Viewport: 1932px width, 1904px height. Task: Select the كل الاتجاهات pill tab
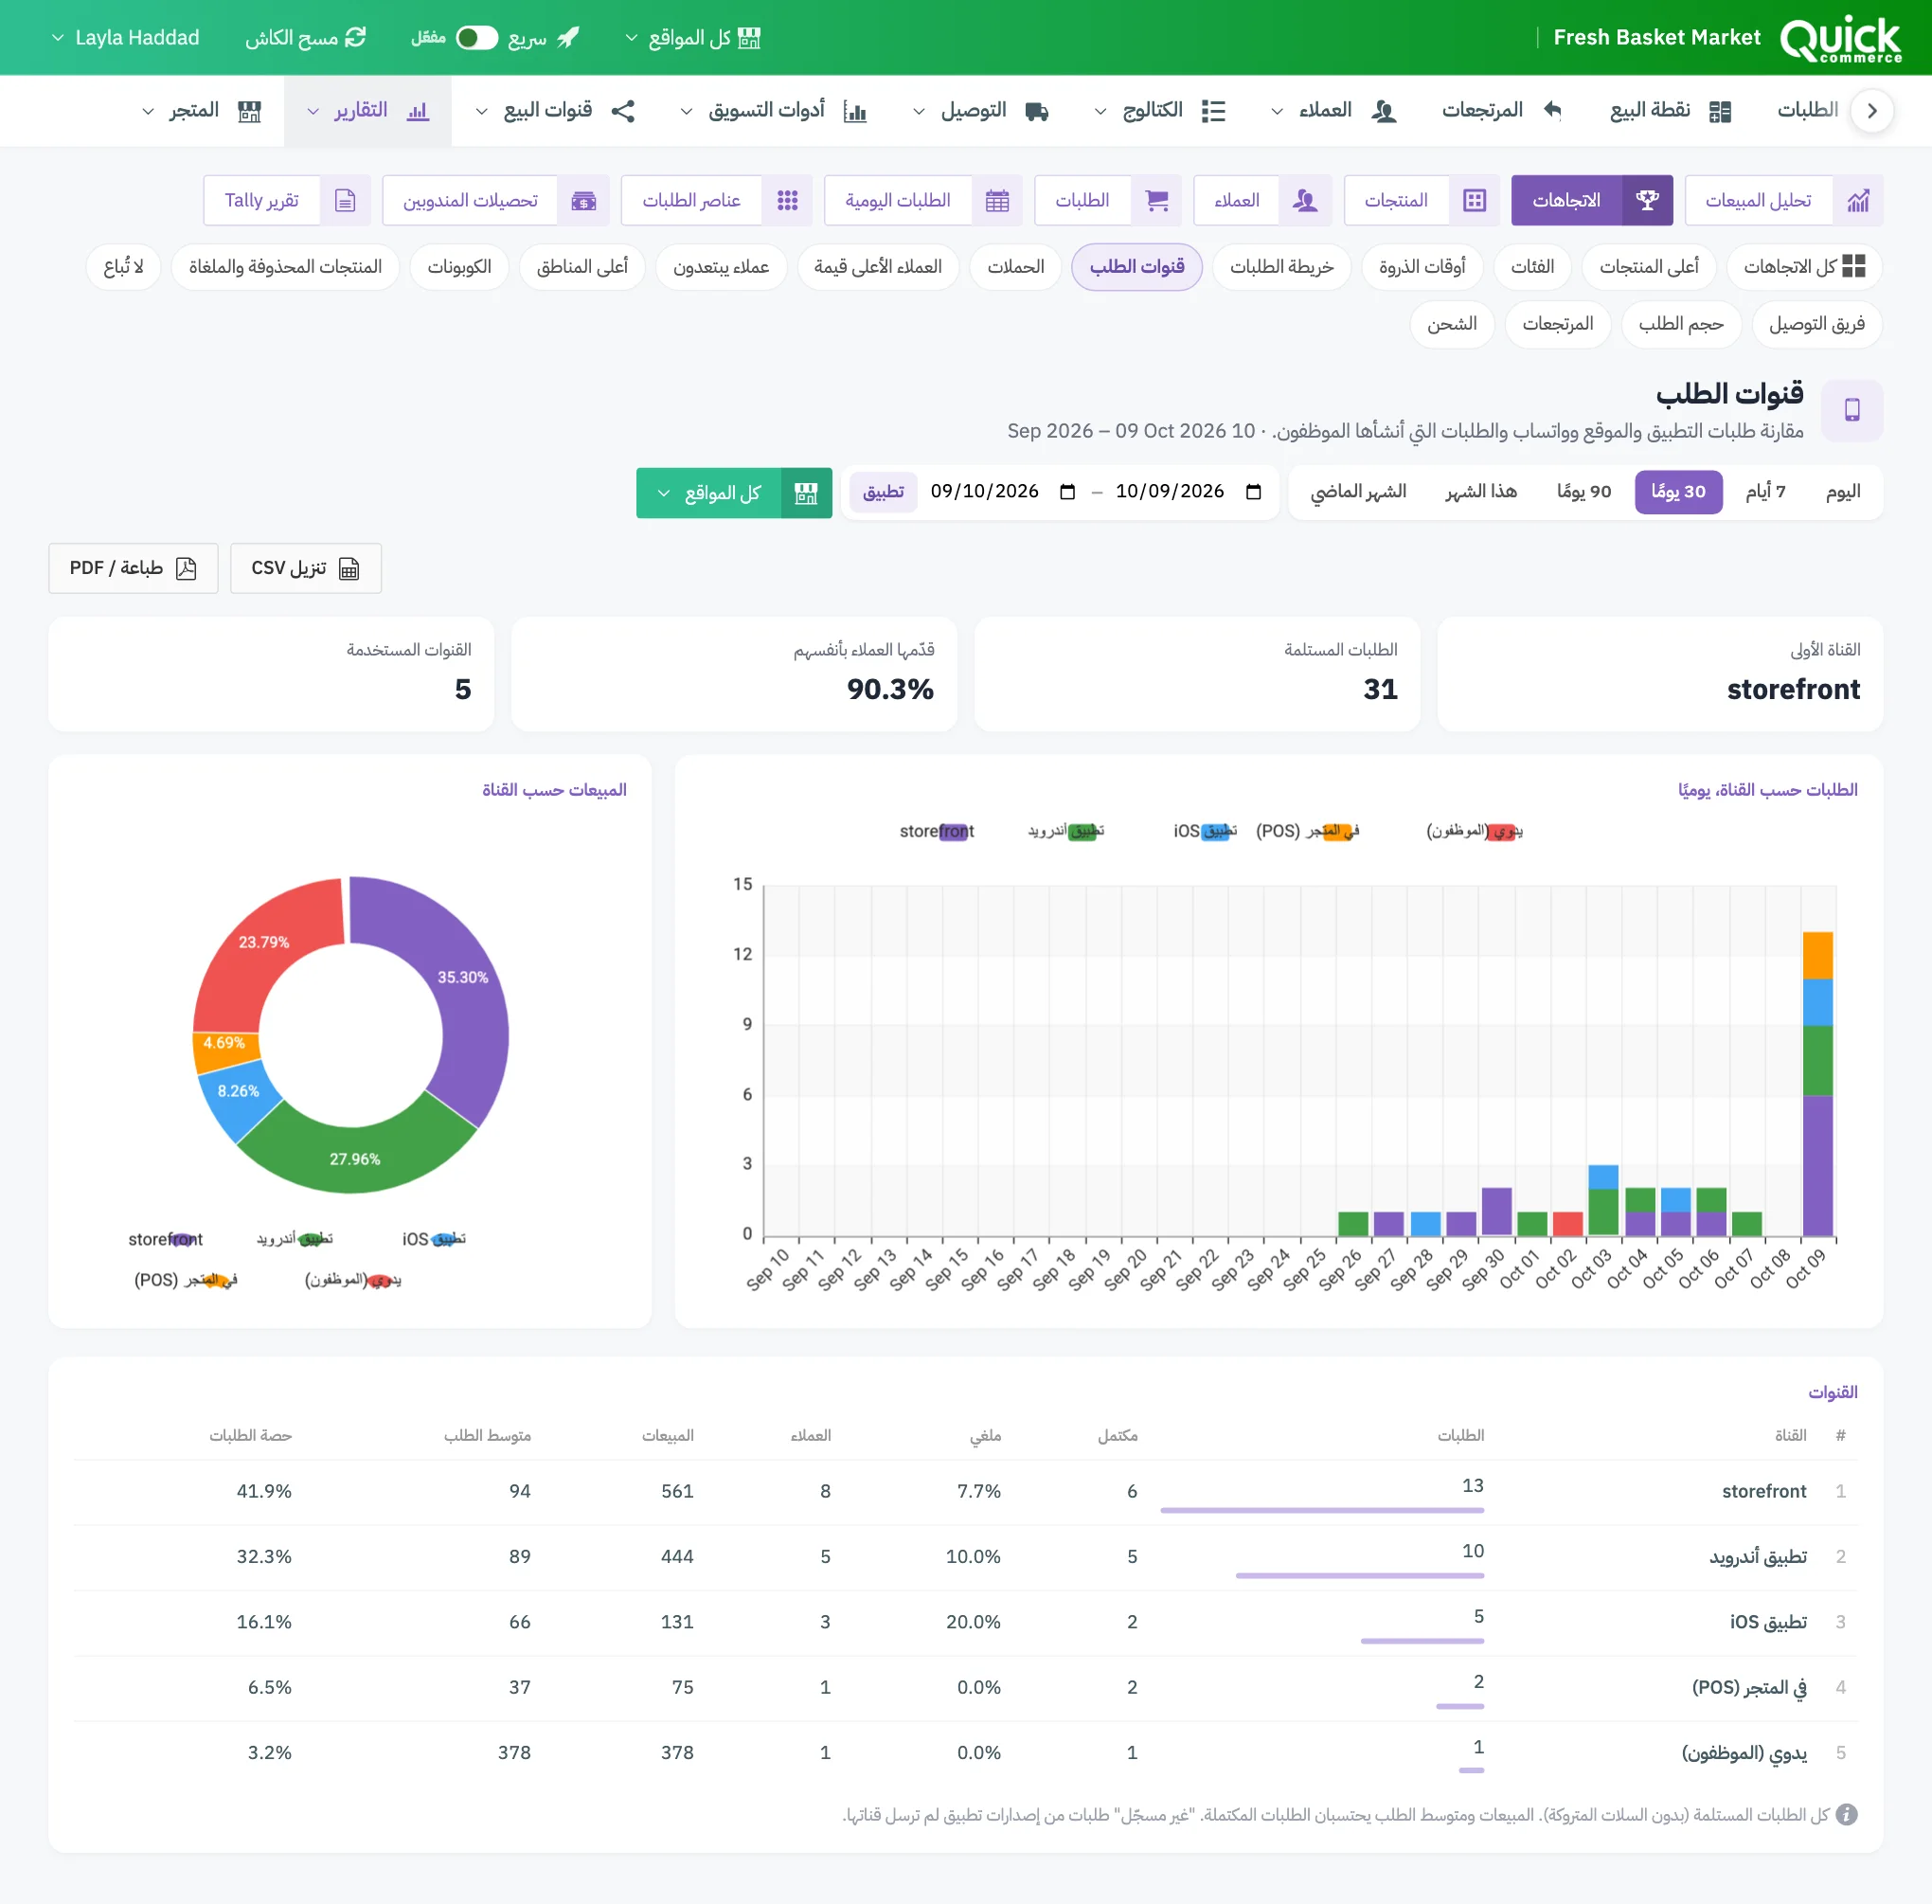click(x=1803, y=267)
